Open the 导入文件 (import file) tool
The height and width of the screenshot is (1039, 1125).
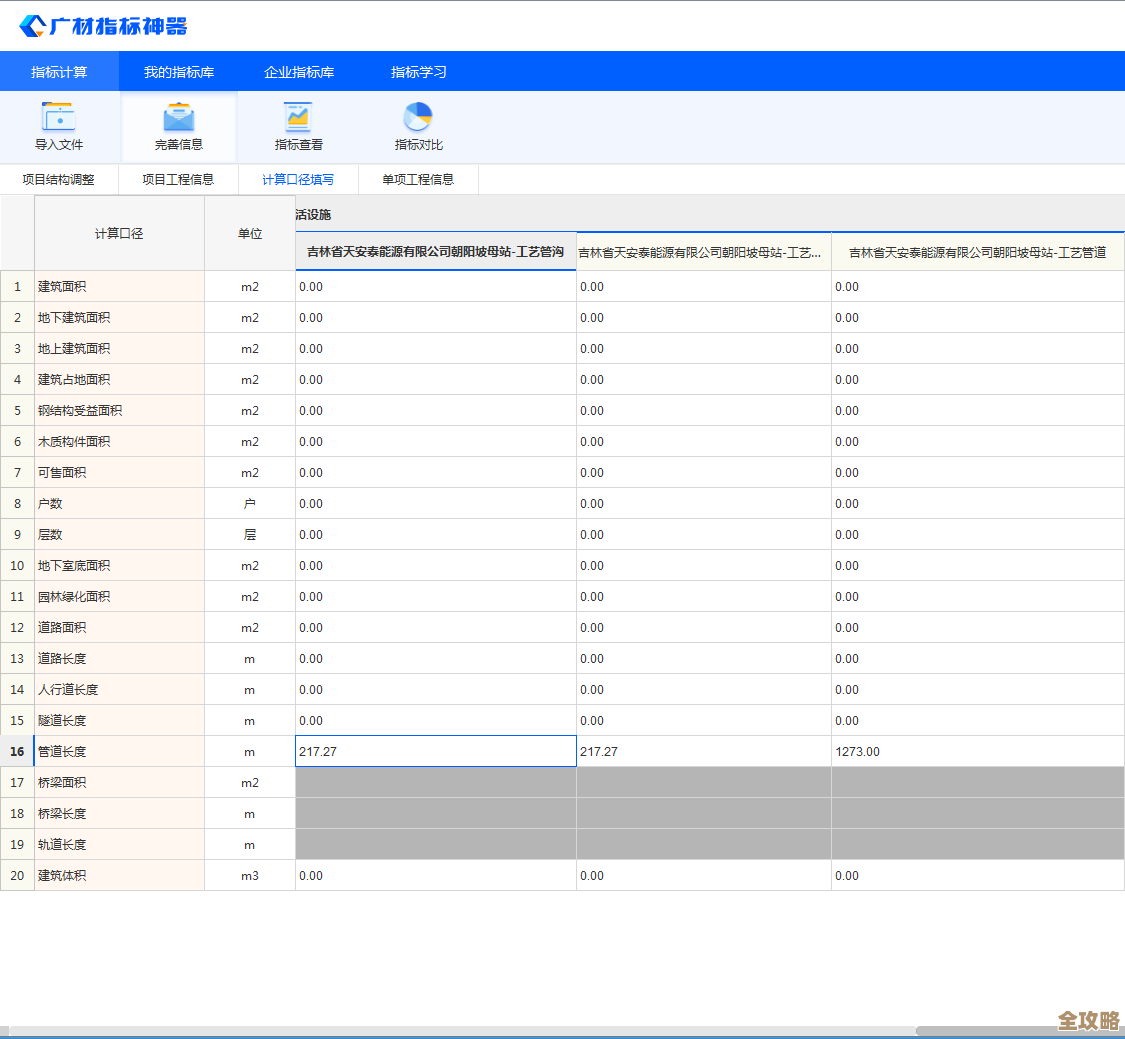click(60, 126)
